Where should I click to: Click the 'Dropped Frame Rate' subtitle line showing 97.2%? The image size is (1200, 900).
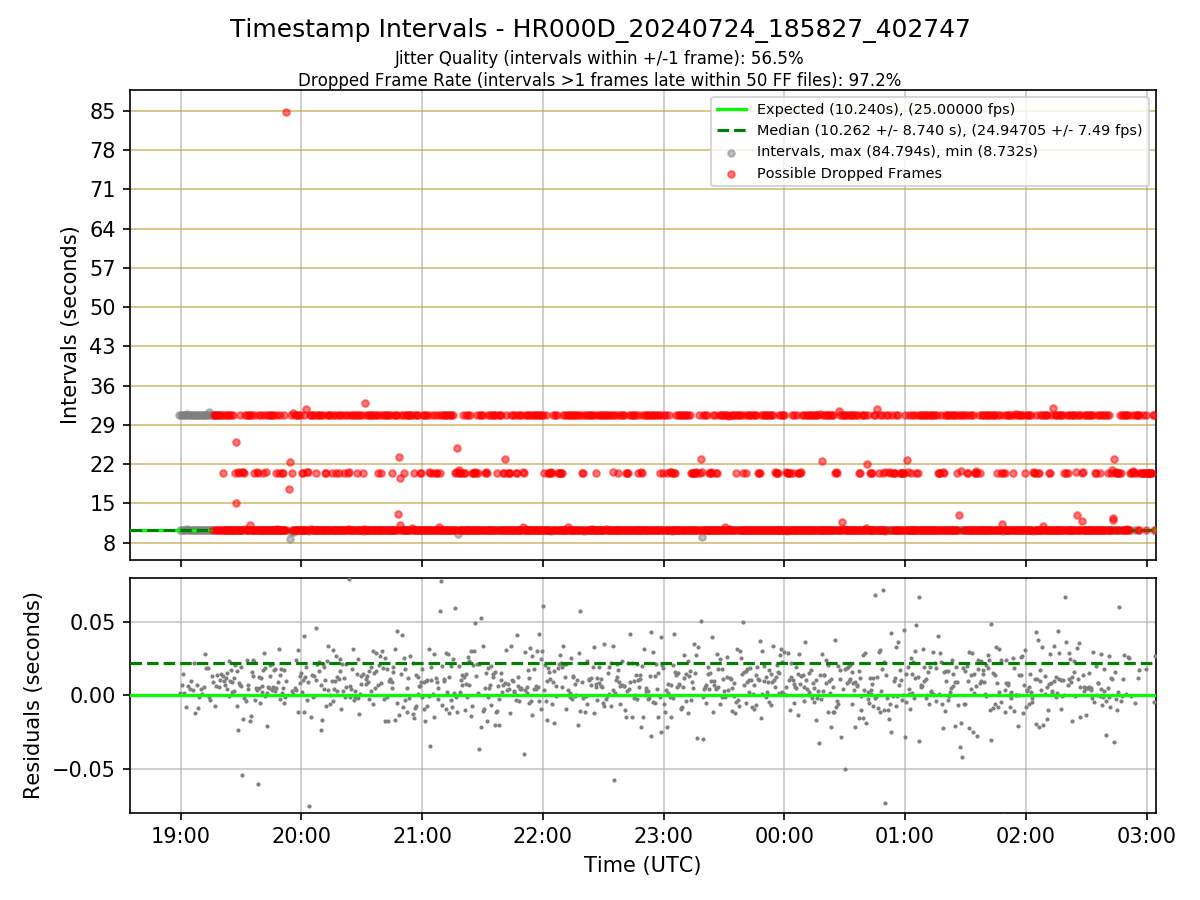click(x=599, y=79)
